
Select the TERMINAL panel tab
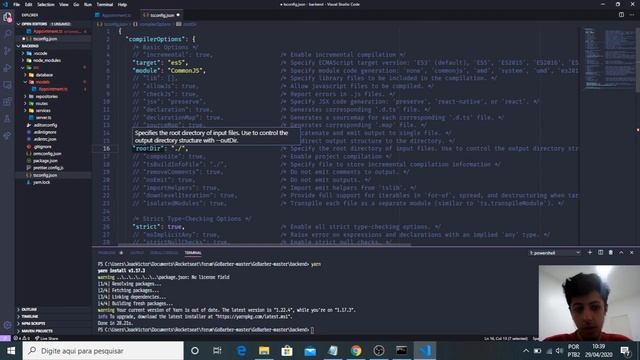point(193,253)
